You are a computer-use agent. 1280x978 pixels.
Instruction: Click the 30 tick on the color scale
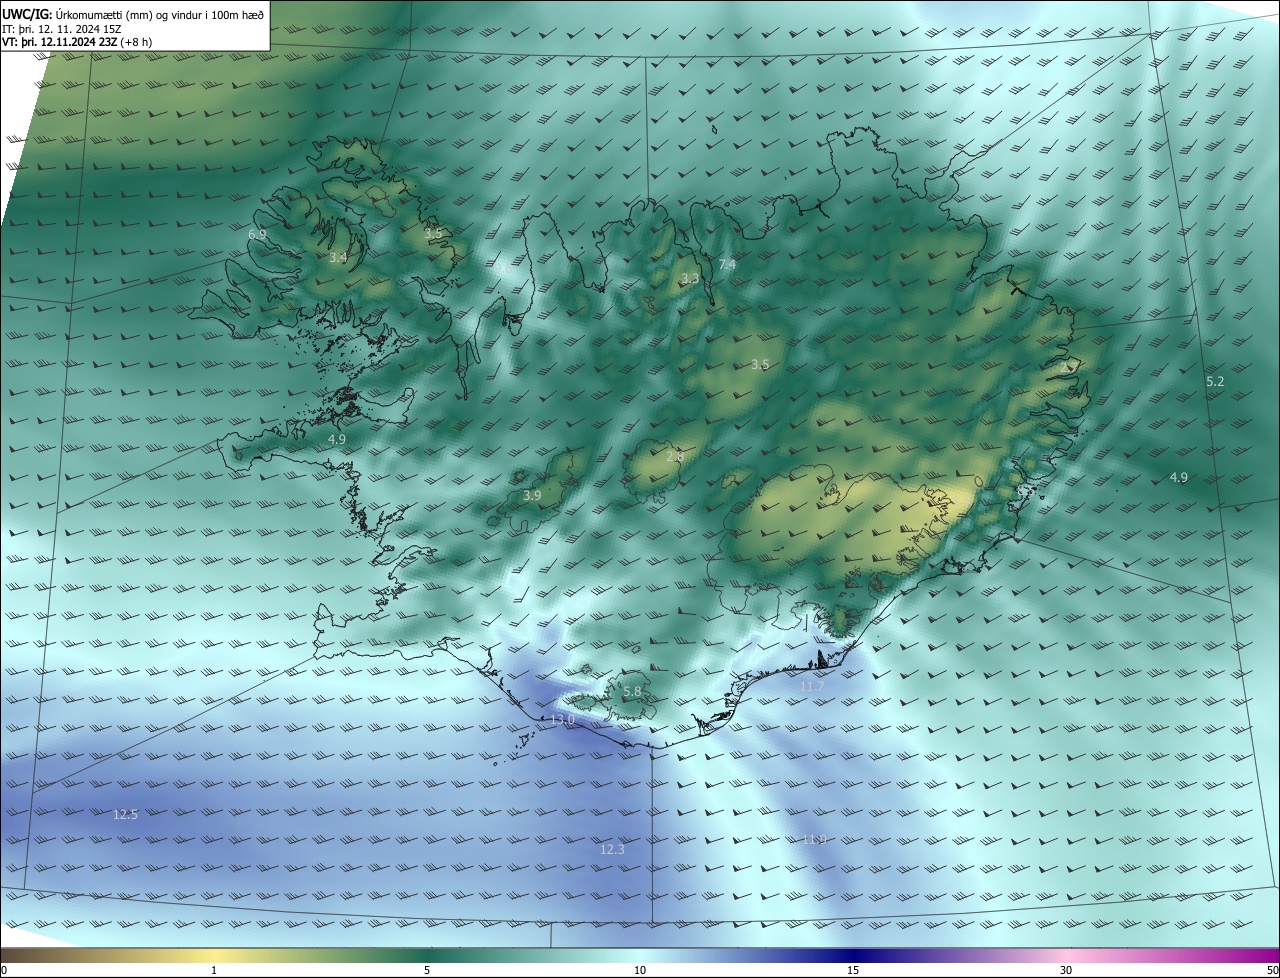(1066, 971)
